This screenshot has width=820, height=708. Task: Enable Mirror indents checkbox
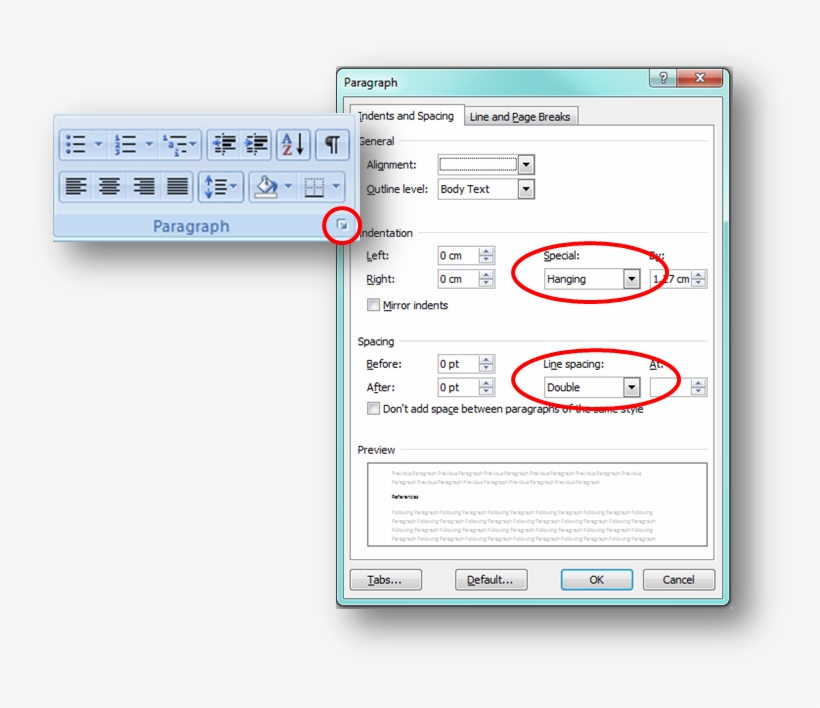[373, 305]
